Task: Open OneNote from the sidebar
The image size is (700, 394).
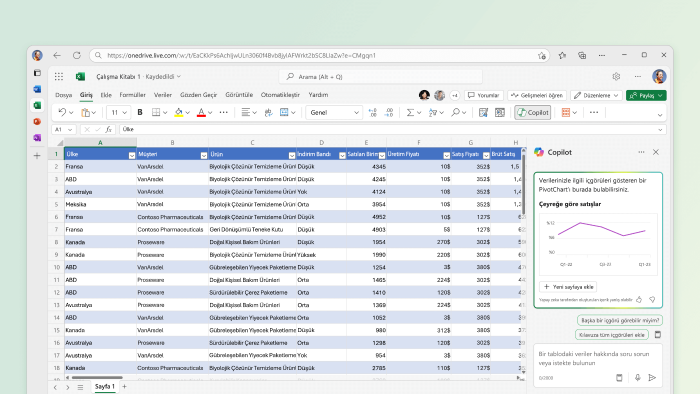Action: (x=37, y=138)
